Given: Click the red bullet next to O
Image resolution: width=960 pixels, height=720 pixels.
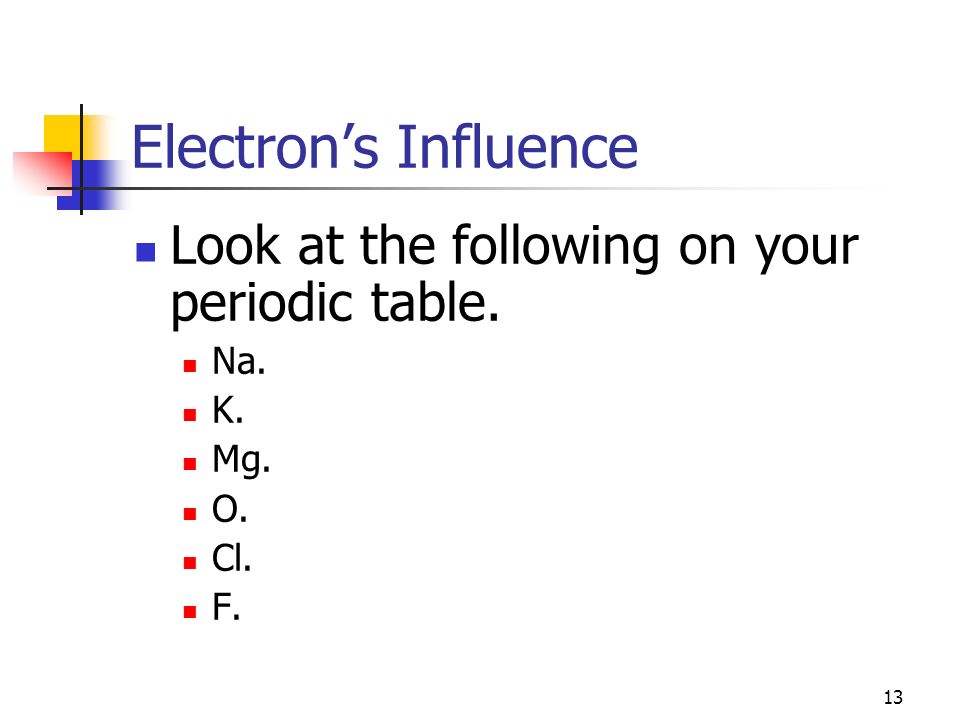Looking at the screenshot, I should [190, 513].
